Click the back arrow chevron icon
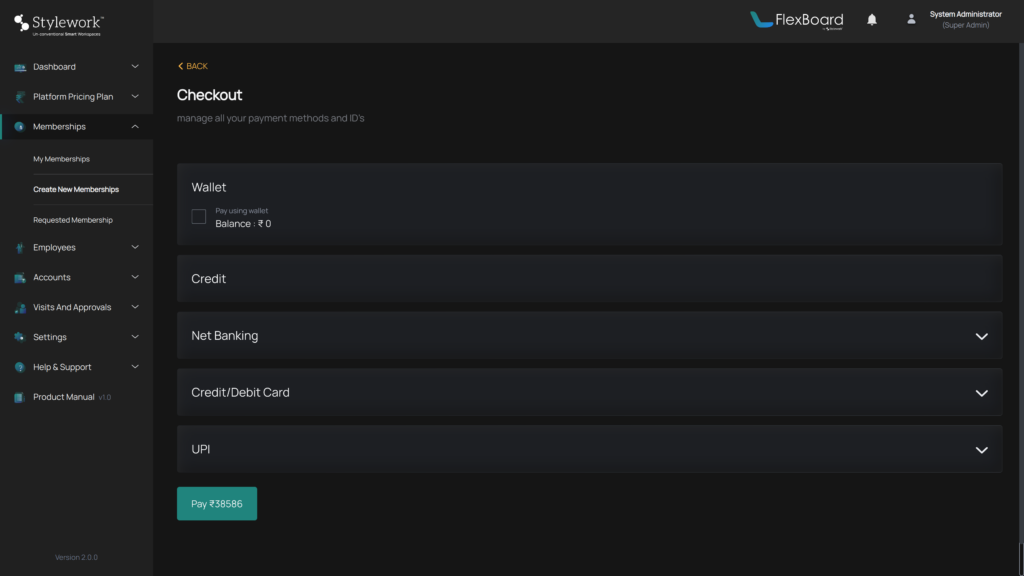1024x576 pixels. pos(180,66)
